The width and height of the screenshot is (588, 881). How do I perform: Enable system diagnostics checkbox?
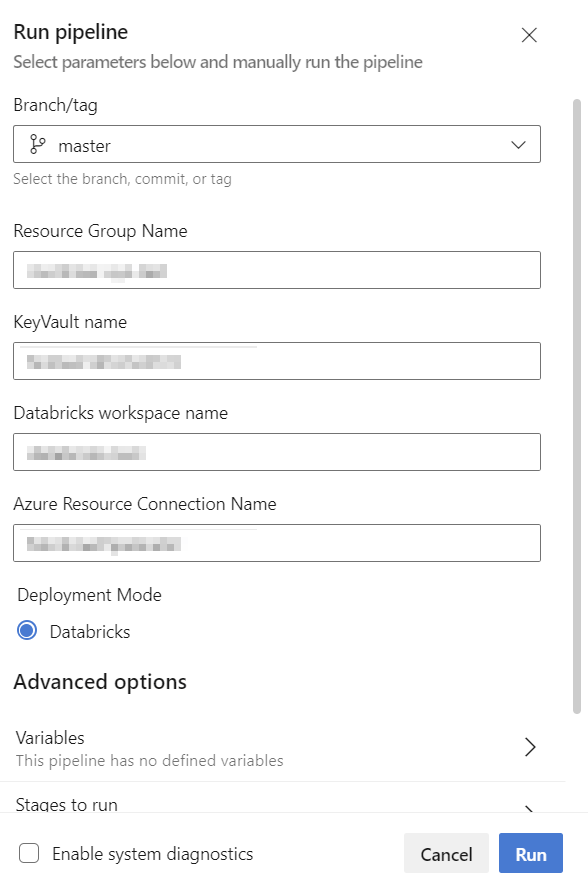(x=29, y=853)
